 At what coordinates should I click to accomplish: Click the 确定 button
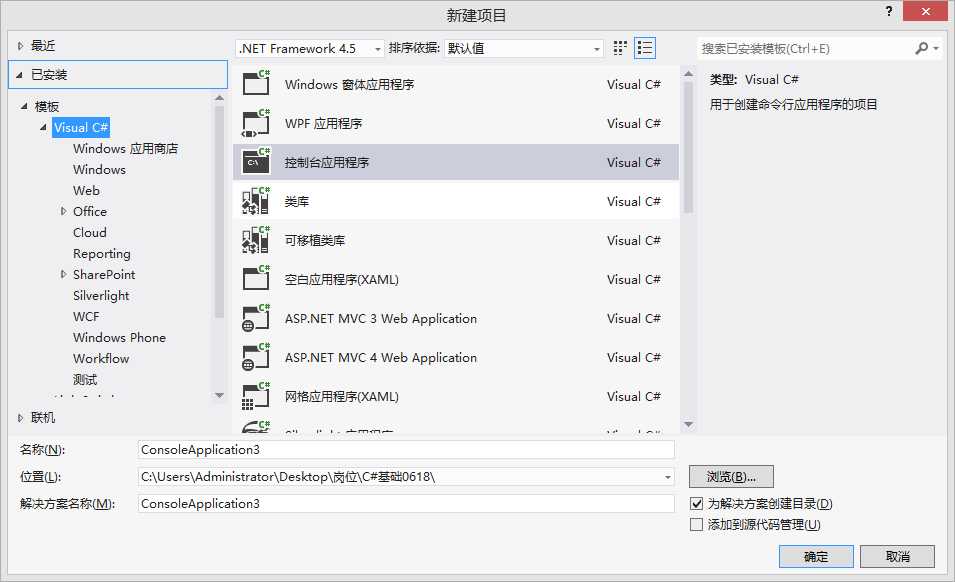coord(816,556)
